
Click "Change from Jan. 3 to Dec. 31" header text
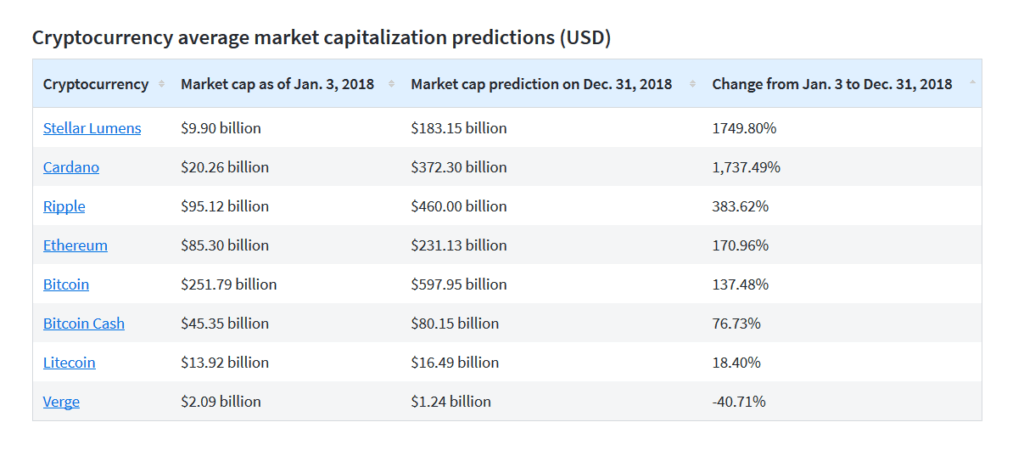(831, 84)
